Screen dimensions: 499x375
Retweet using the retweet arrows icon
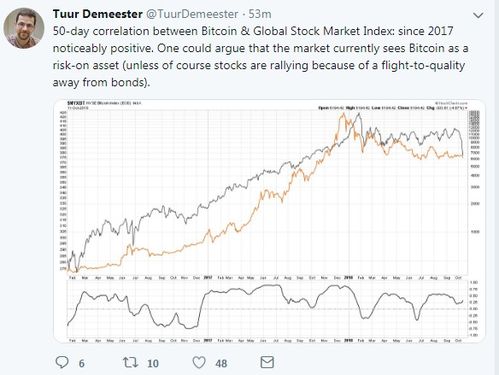pyautogui.click(x=130, y=362)
